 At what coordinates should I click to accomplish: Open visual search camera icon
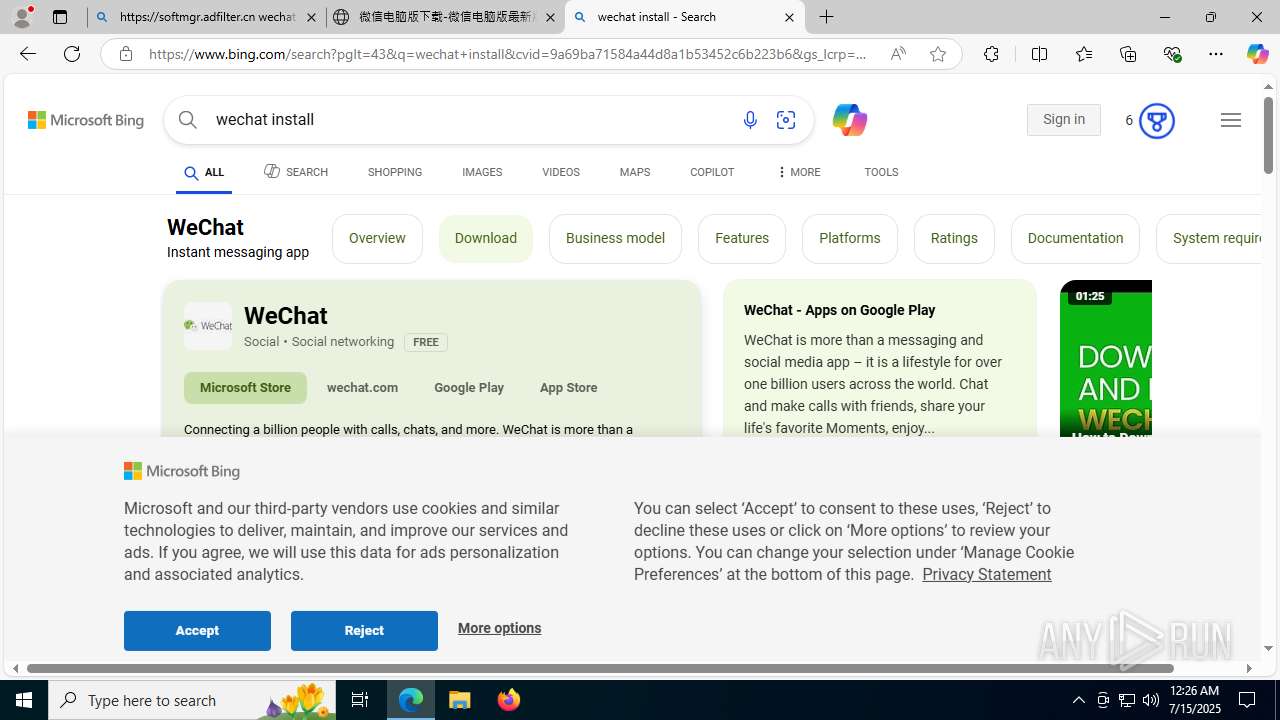(x=786, y=120)
